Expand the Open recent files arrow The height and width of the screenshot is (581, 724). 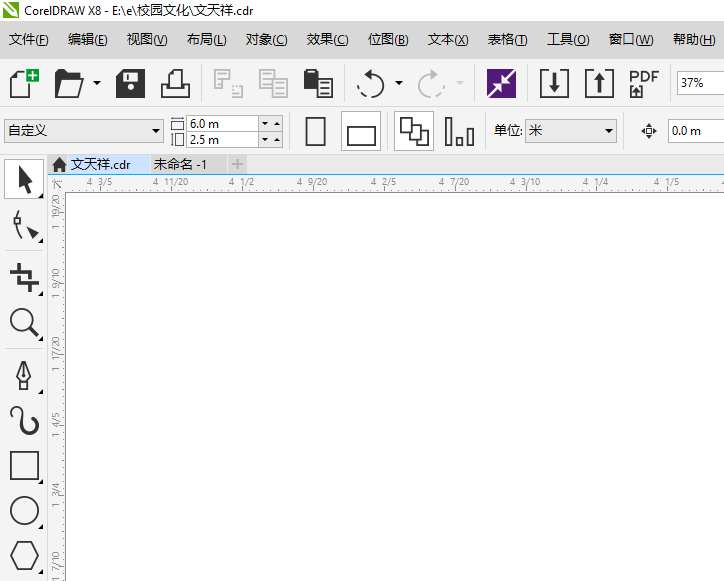(x=97, y=83)
